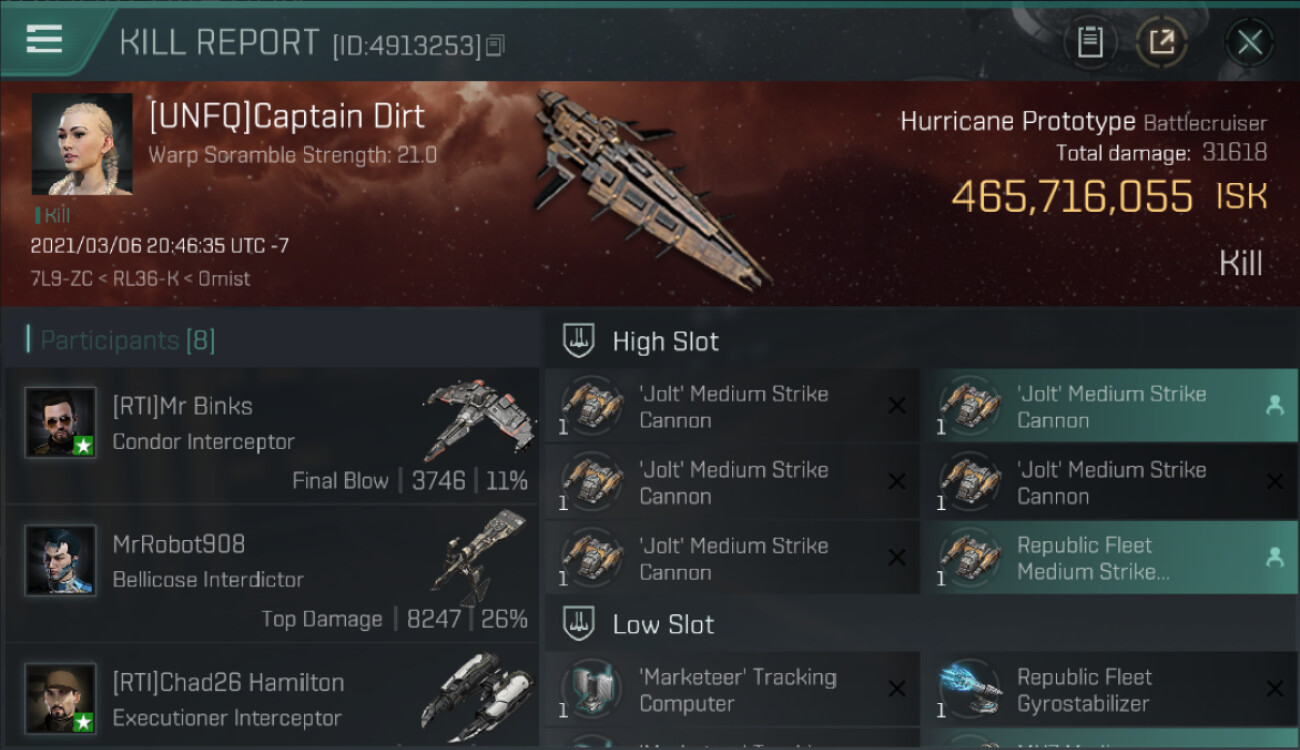This screenshot has height=750, width=1300.
Task: Click the Republic Fleet Gyrostabilizer icon
Action: (x=970, y=689)
